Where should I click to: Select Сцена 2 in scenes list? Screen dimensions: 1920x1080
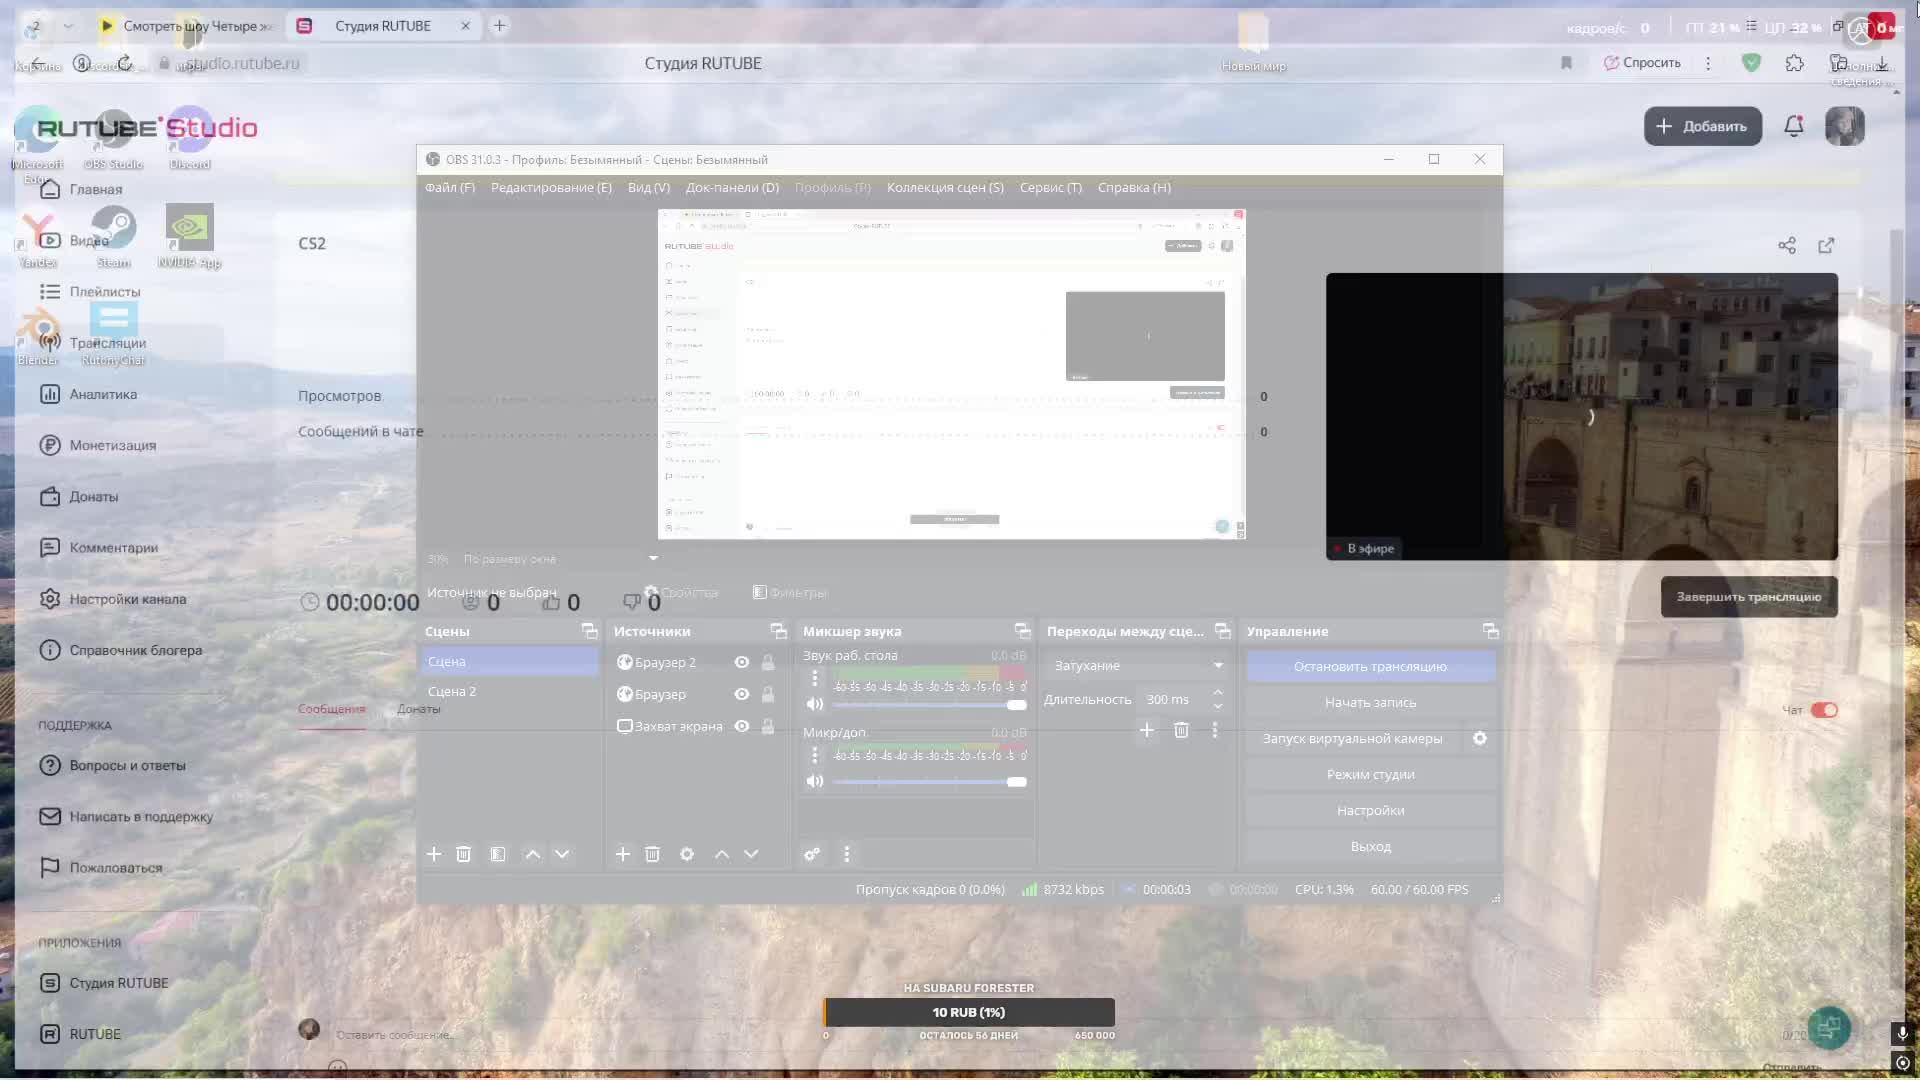(452, 691)
